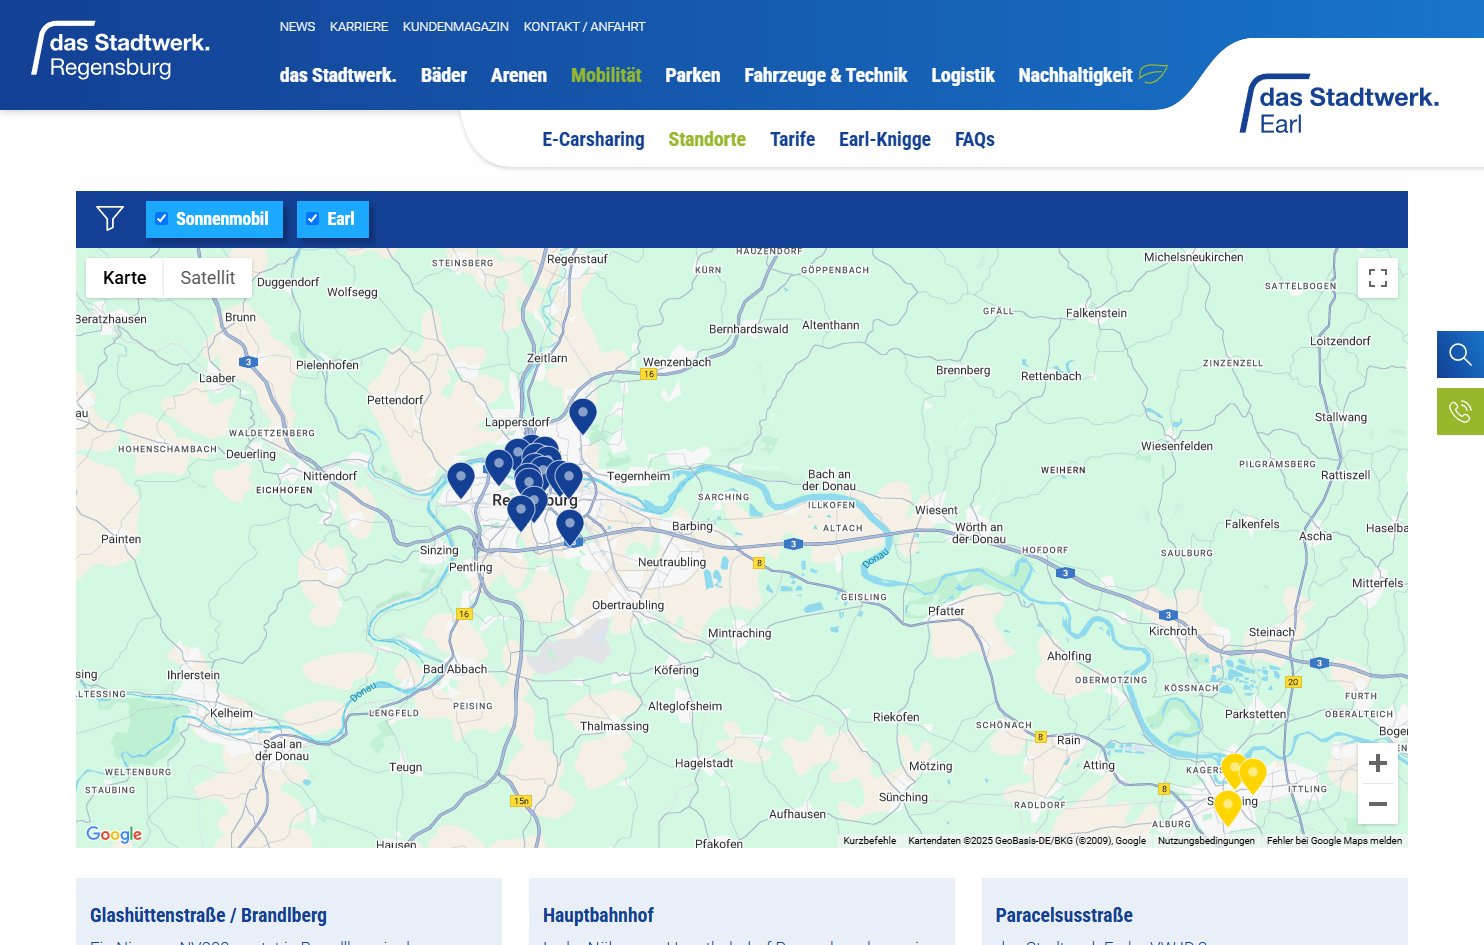Click the leaf icon next to Nachhaltigkeit
Viewport: 1484px width, 945px height.
click(x=1155, y=74)
